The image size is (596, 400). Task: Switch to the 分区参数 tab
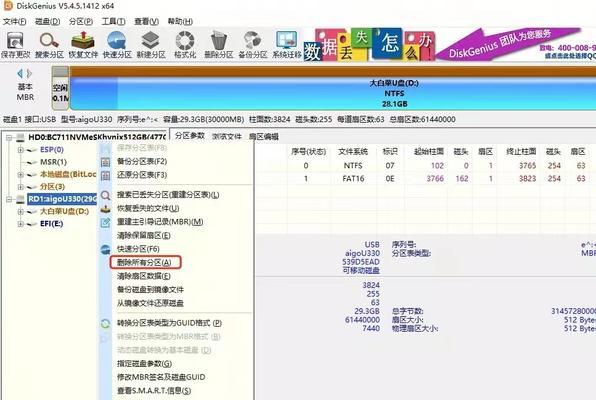tap(190, 136)
